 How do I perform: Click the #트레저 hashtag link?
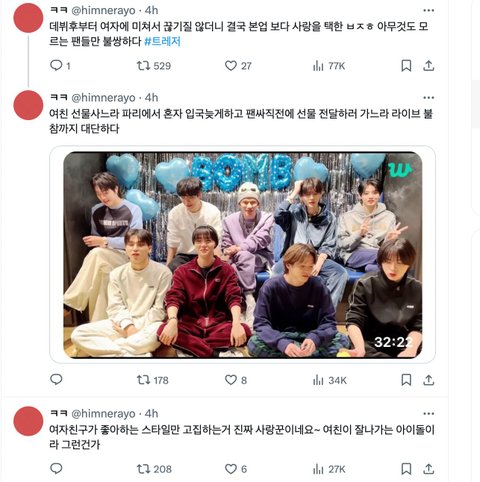coord(162,42)
